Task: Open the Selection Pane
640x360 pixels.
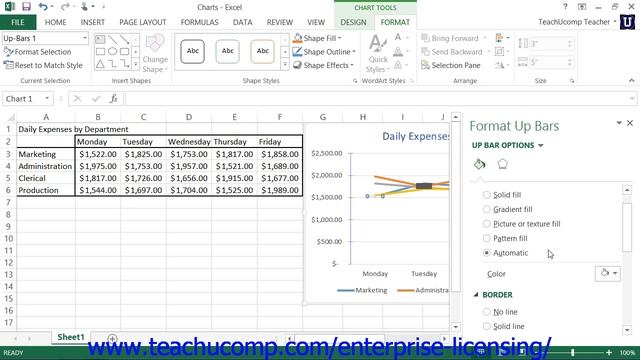Action: tap(451, 65)
